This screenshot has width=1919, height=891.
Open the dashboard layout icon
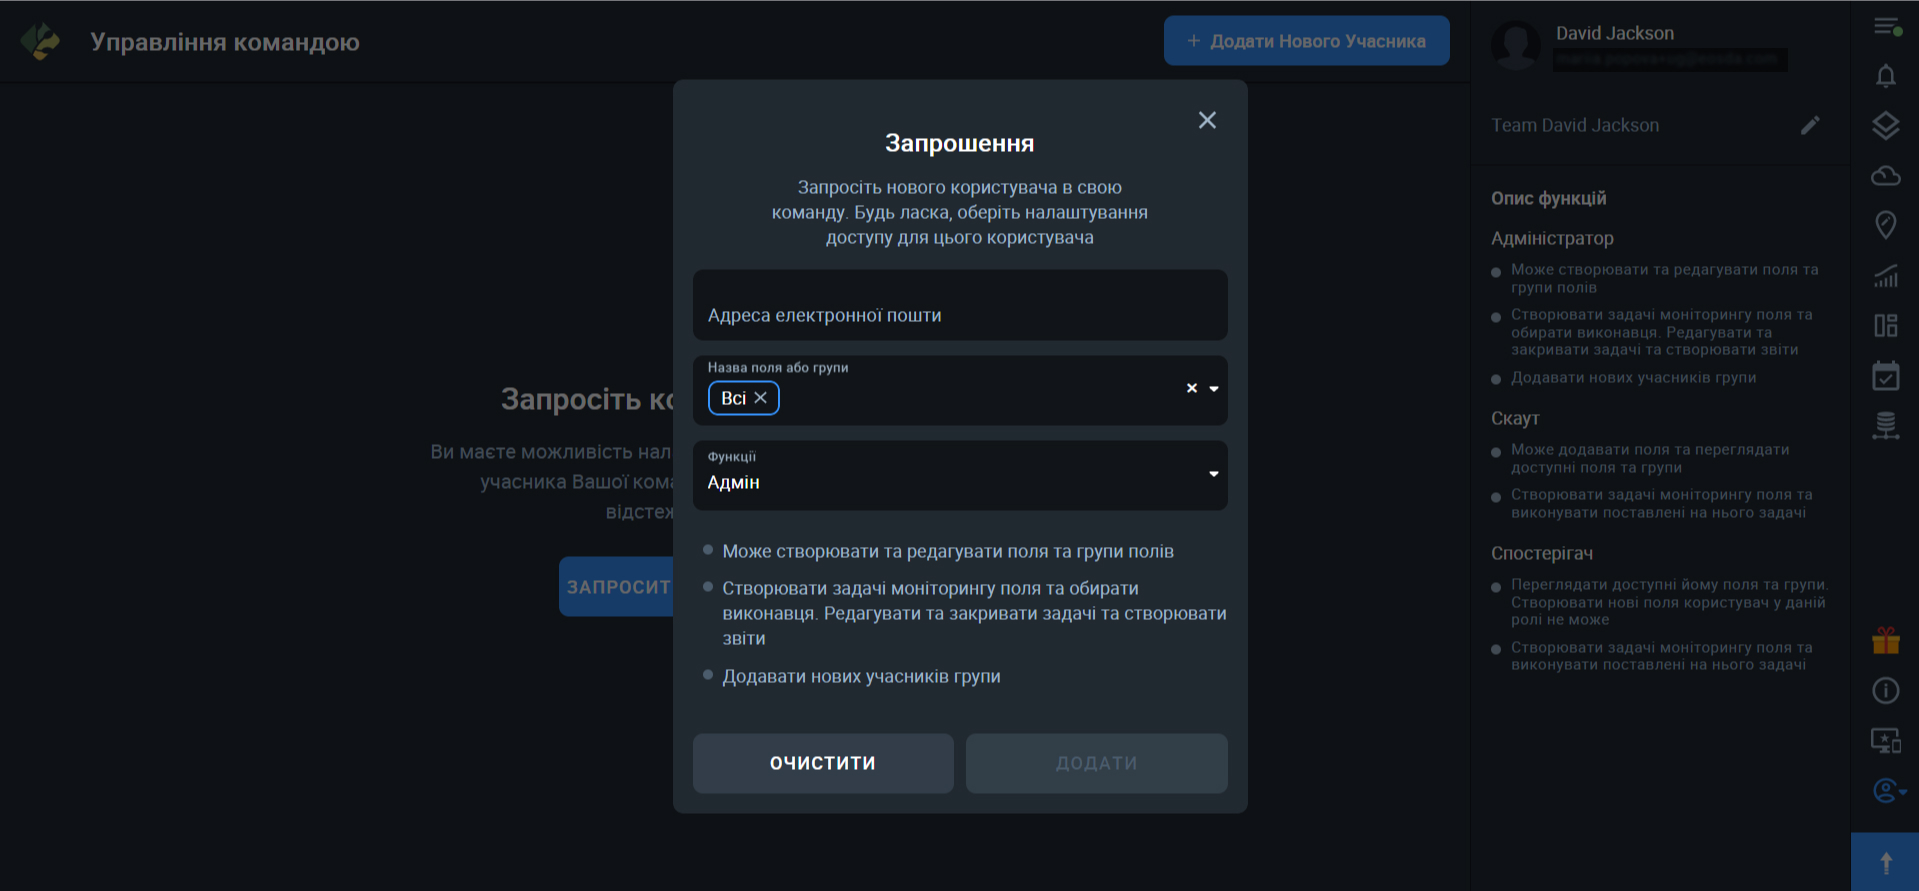(x=1885, y=326)
